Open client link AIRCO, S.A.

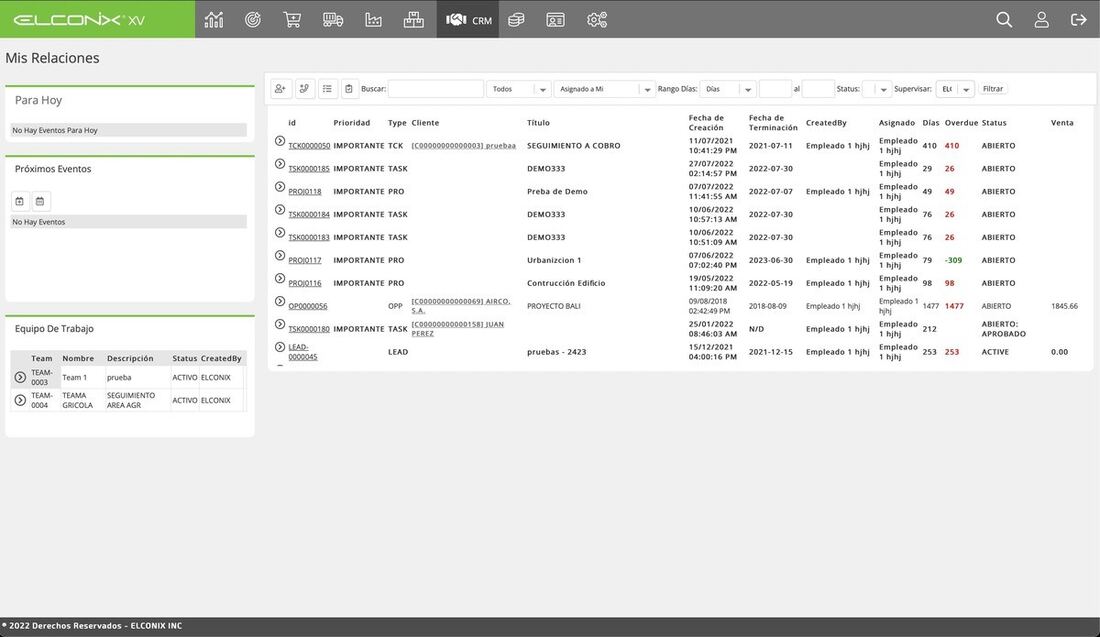pyautogui.click(x=461, y=306)
